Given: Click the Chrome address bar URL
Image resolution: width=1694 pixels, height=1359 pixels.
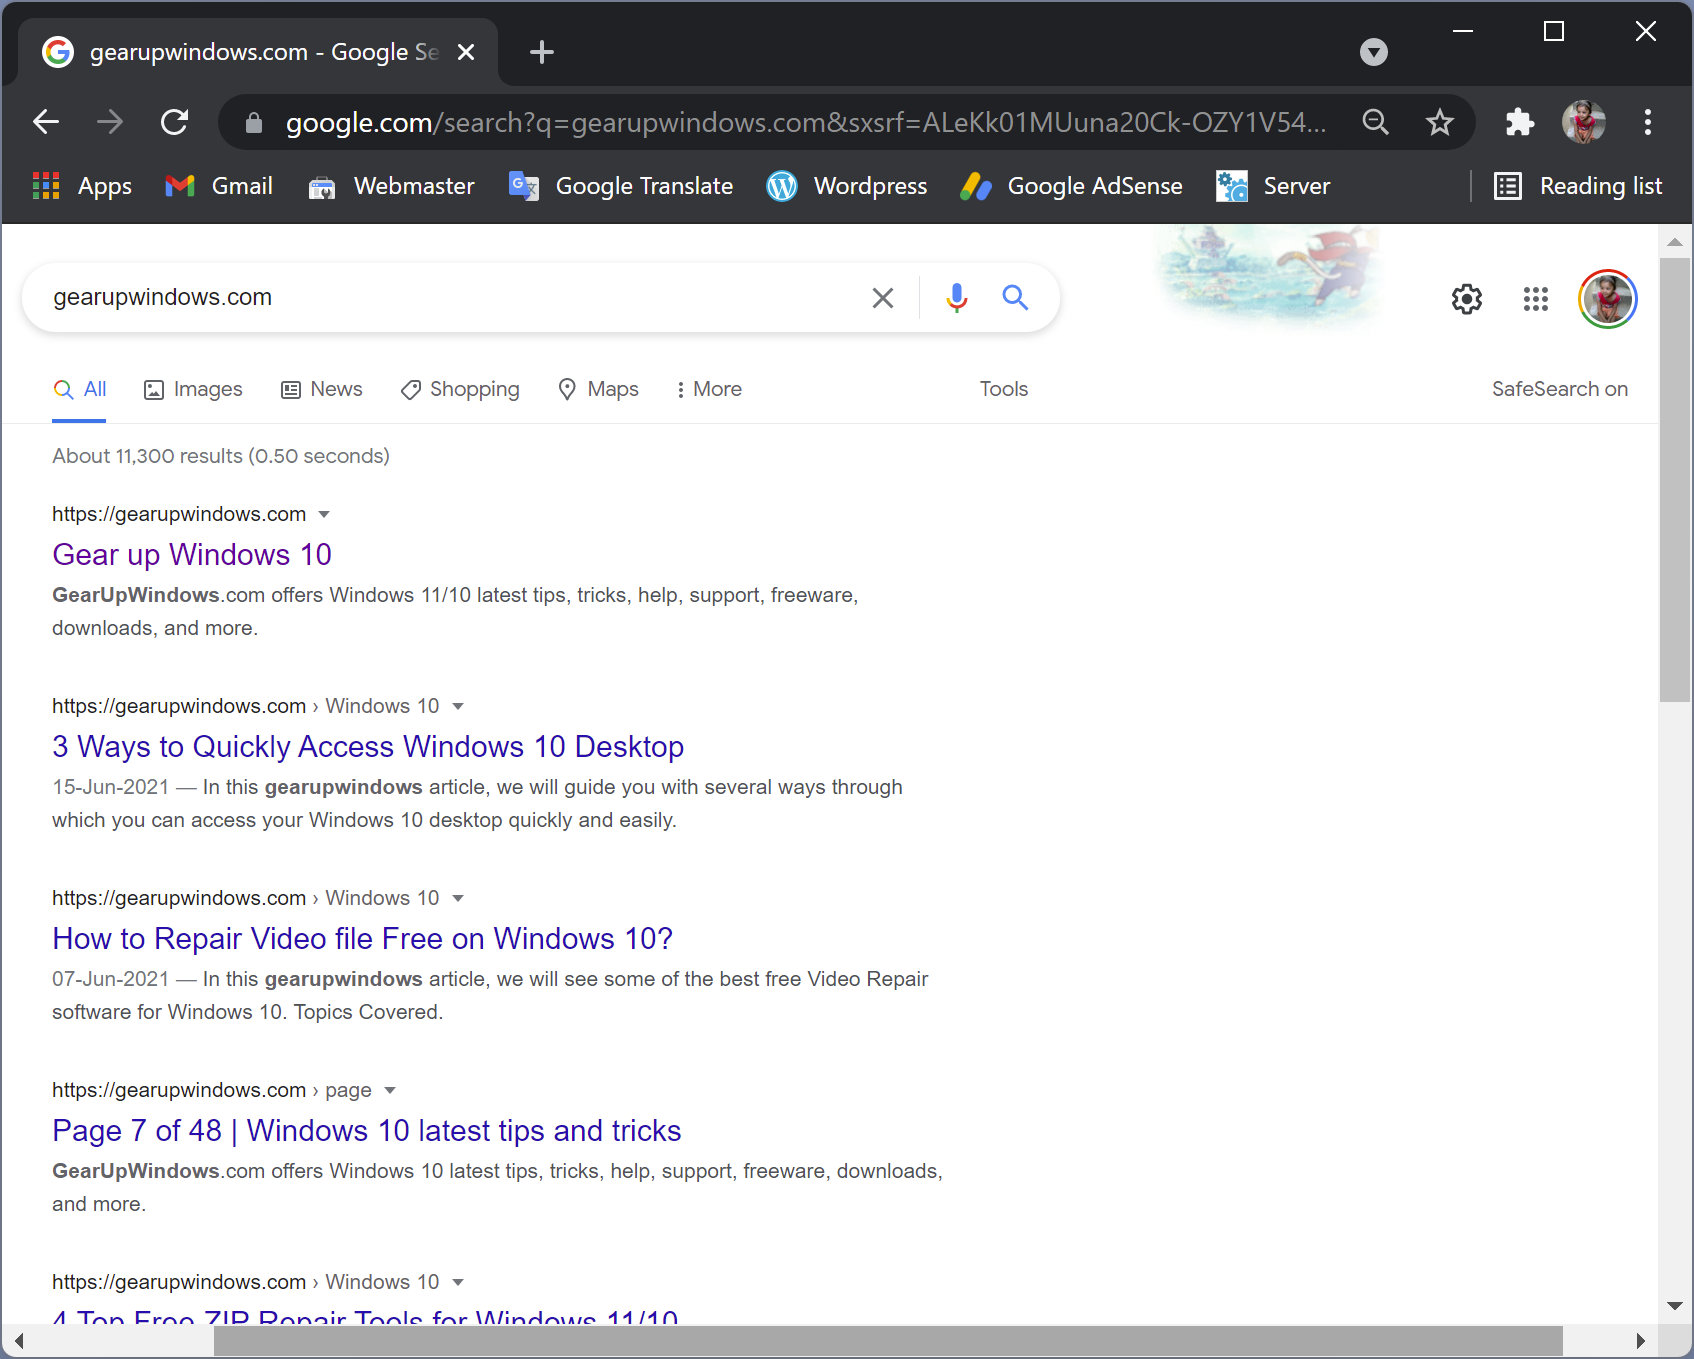Looking at the screenshot, I should [806, 122].
